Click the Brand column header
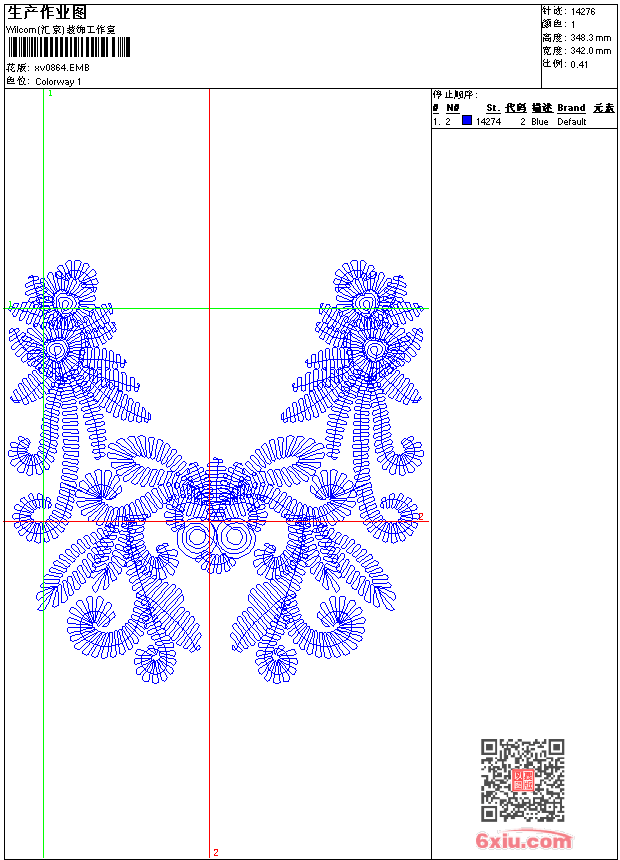The height and width of the screenshot is (860, 620). click(571, 108)
